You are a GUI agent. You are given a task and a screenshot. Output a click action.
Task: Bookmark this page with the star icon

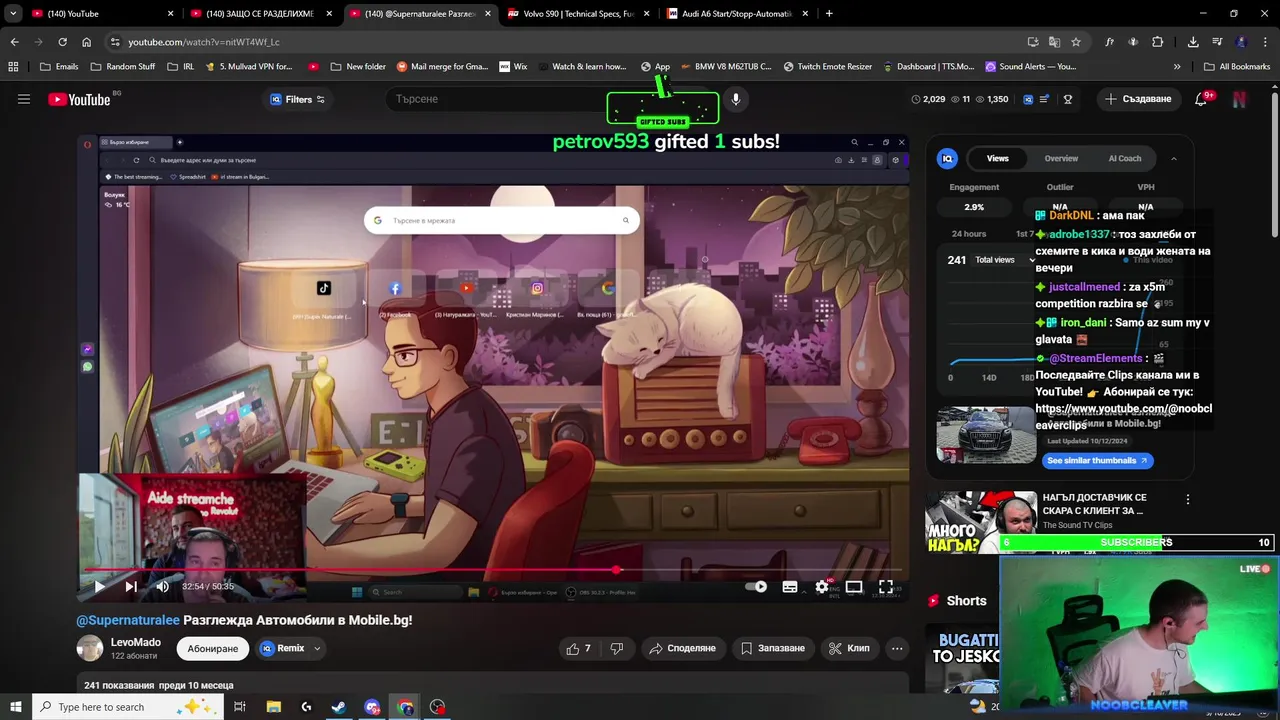tap(1076, 42)
